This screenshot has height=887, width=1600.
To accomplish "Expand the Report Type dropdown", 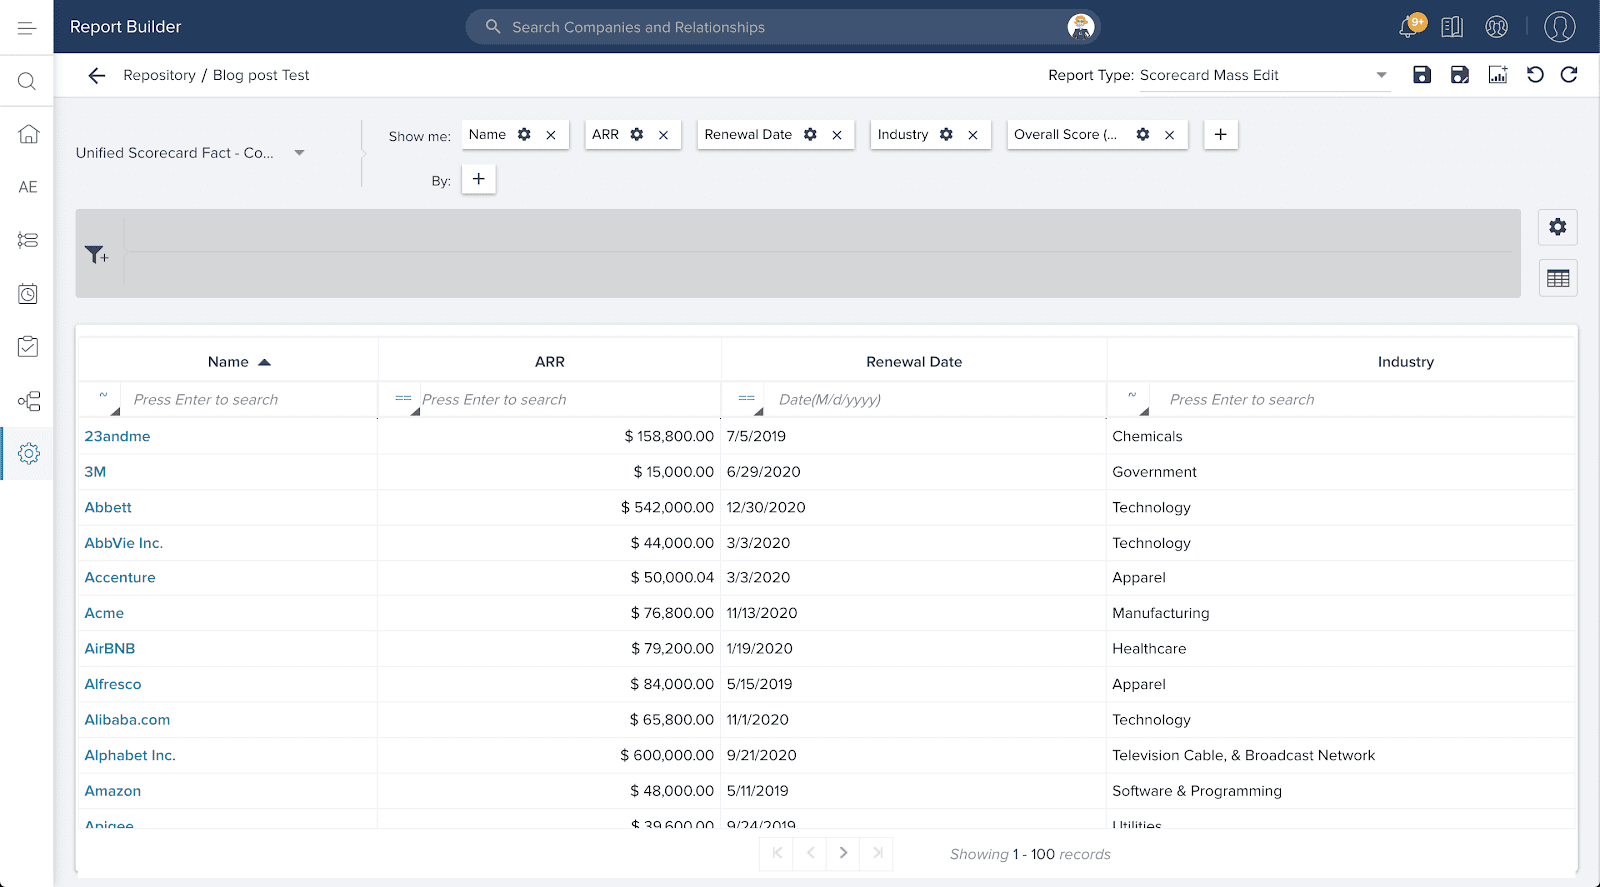I will coord(1381,75).
